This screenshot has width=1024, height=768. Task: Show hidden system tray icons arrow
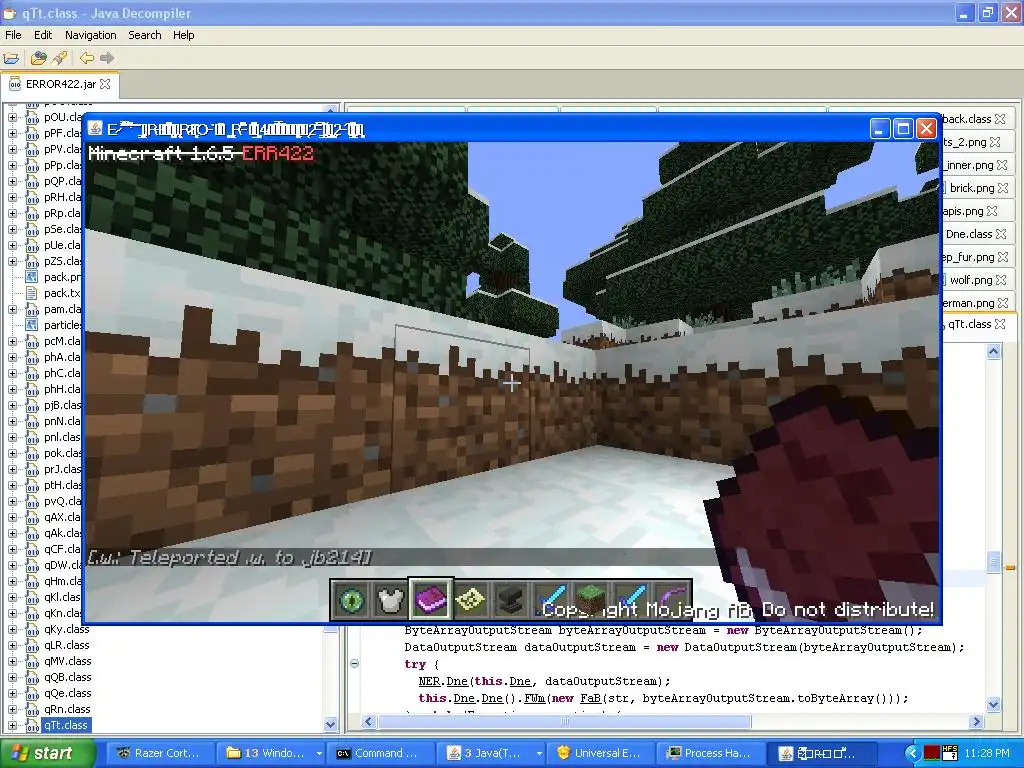pyautogui.click(x=912, y=753)
